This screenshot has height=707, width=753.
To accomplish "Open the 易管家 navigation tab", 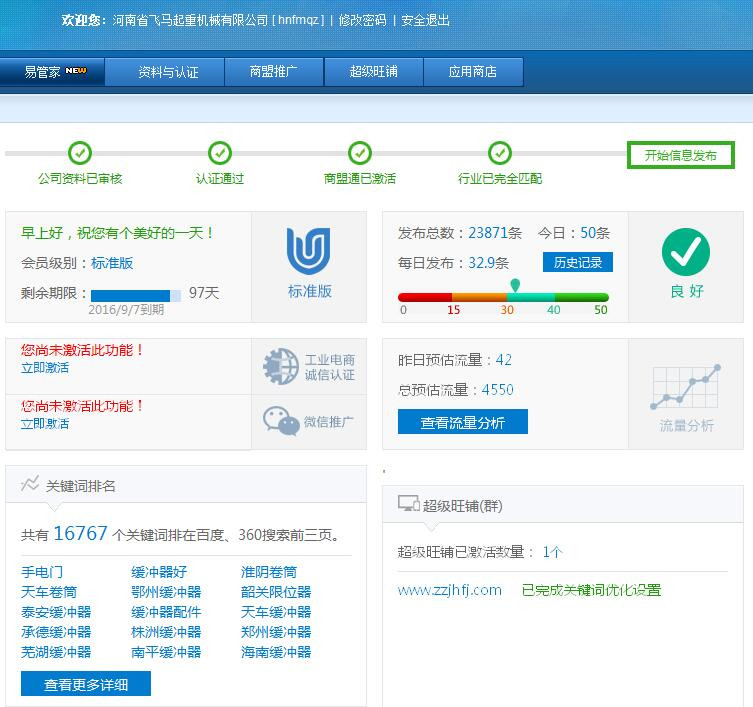I will pyautogui.click(x=54, y=72).
